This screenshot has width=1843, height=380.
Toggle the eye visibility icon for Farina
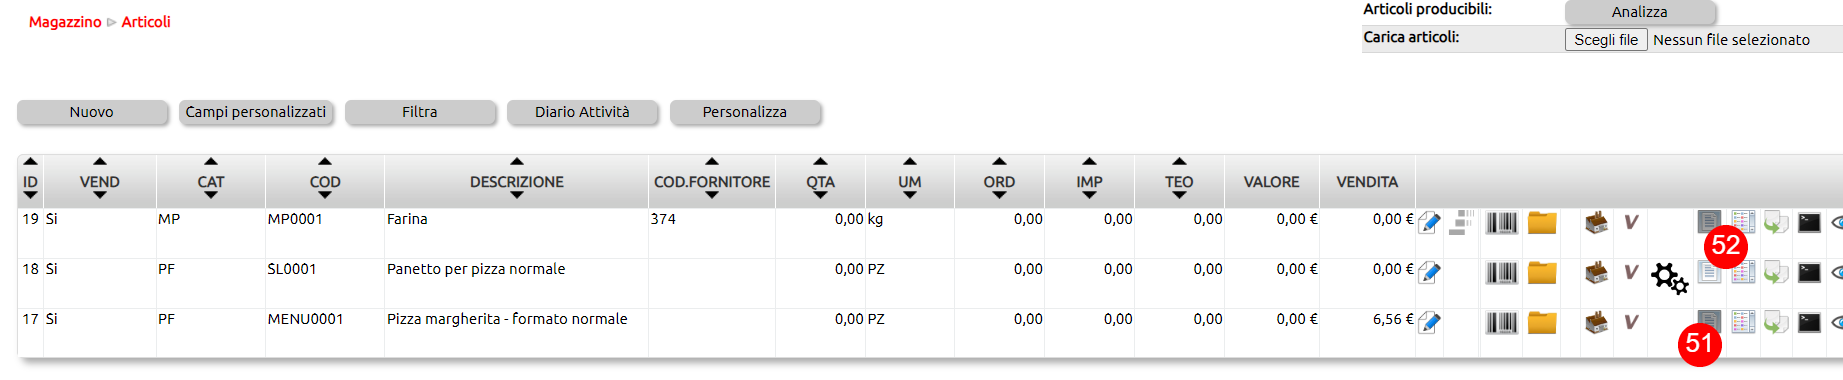pyautogui.click(x=1837, y=222)
